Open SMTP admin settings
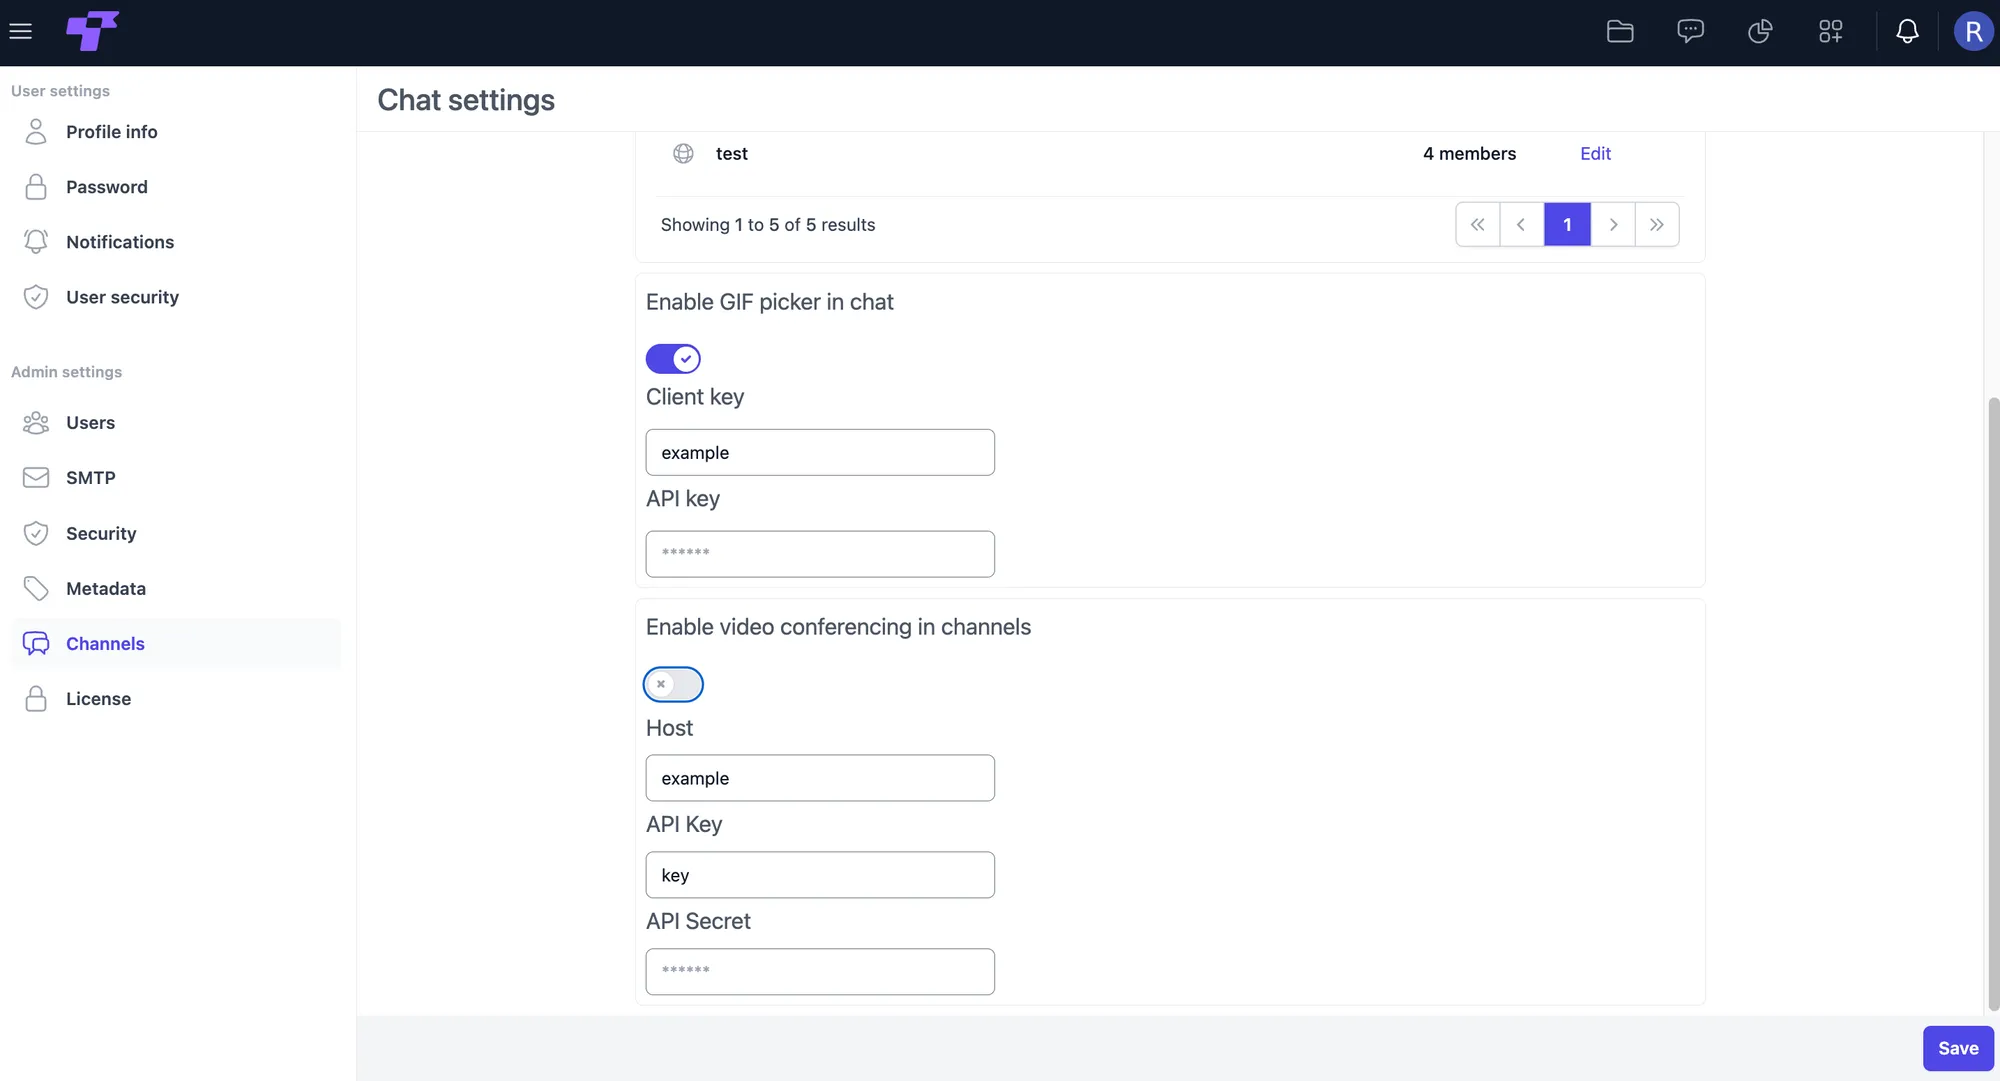The image size is (2000, 1081). (175, 478)
